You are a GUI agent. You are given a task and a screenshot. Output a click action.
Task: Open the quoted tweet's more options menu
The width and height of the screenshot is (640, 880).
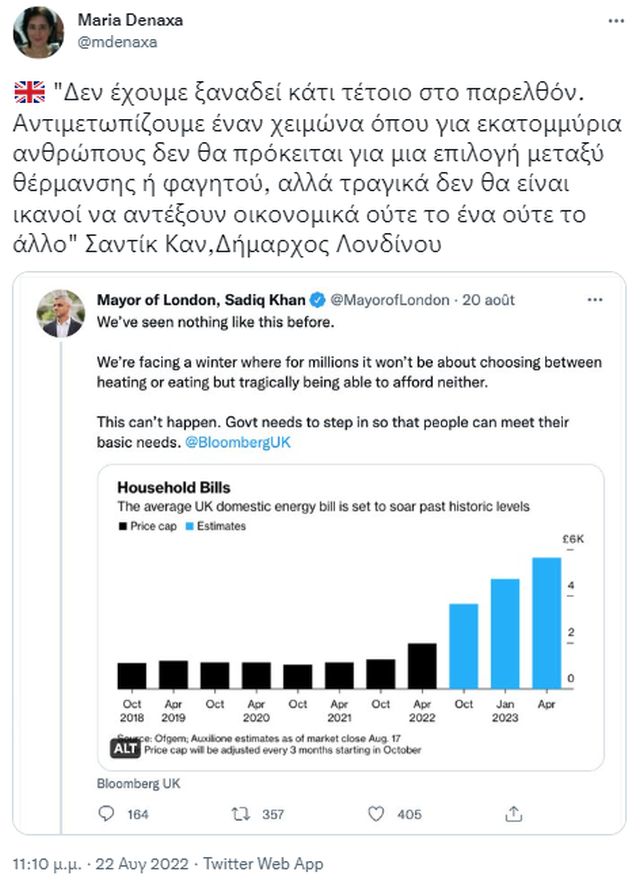click(594, 300)
